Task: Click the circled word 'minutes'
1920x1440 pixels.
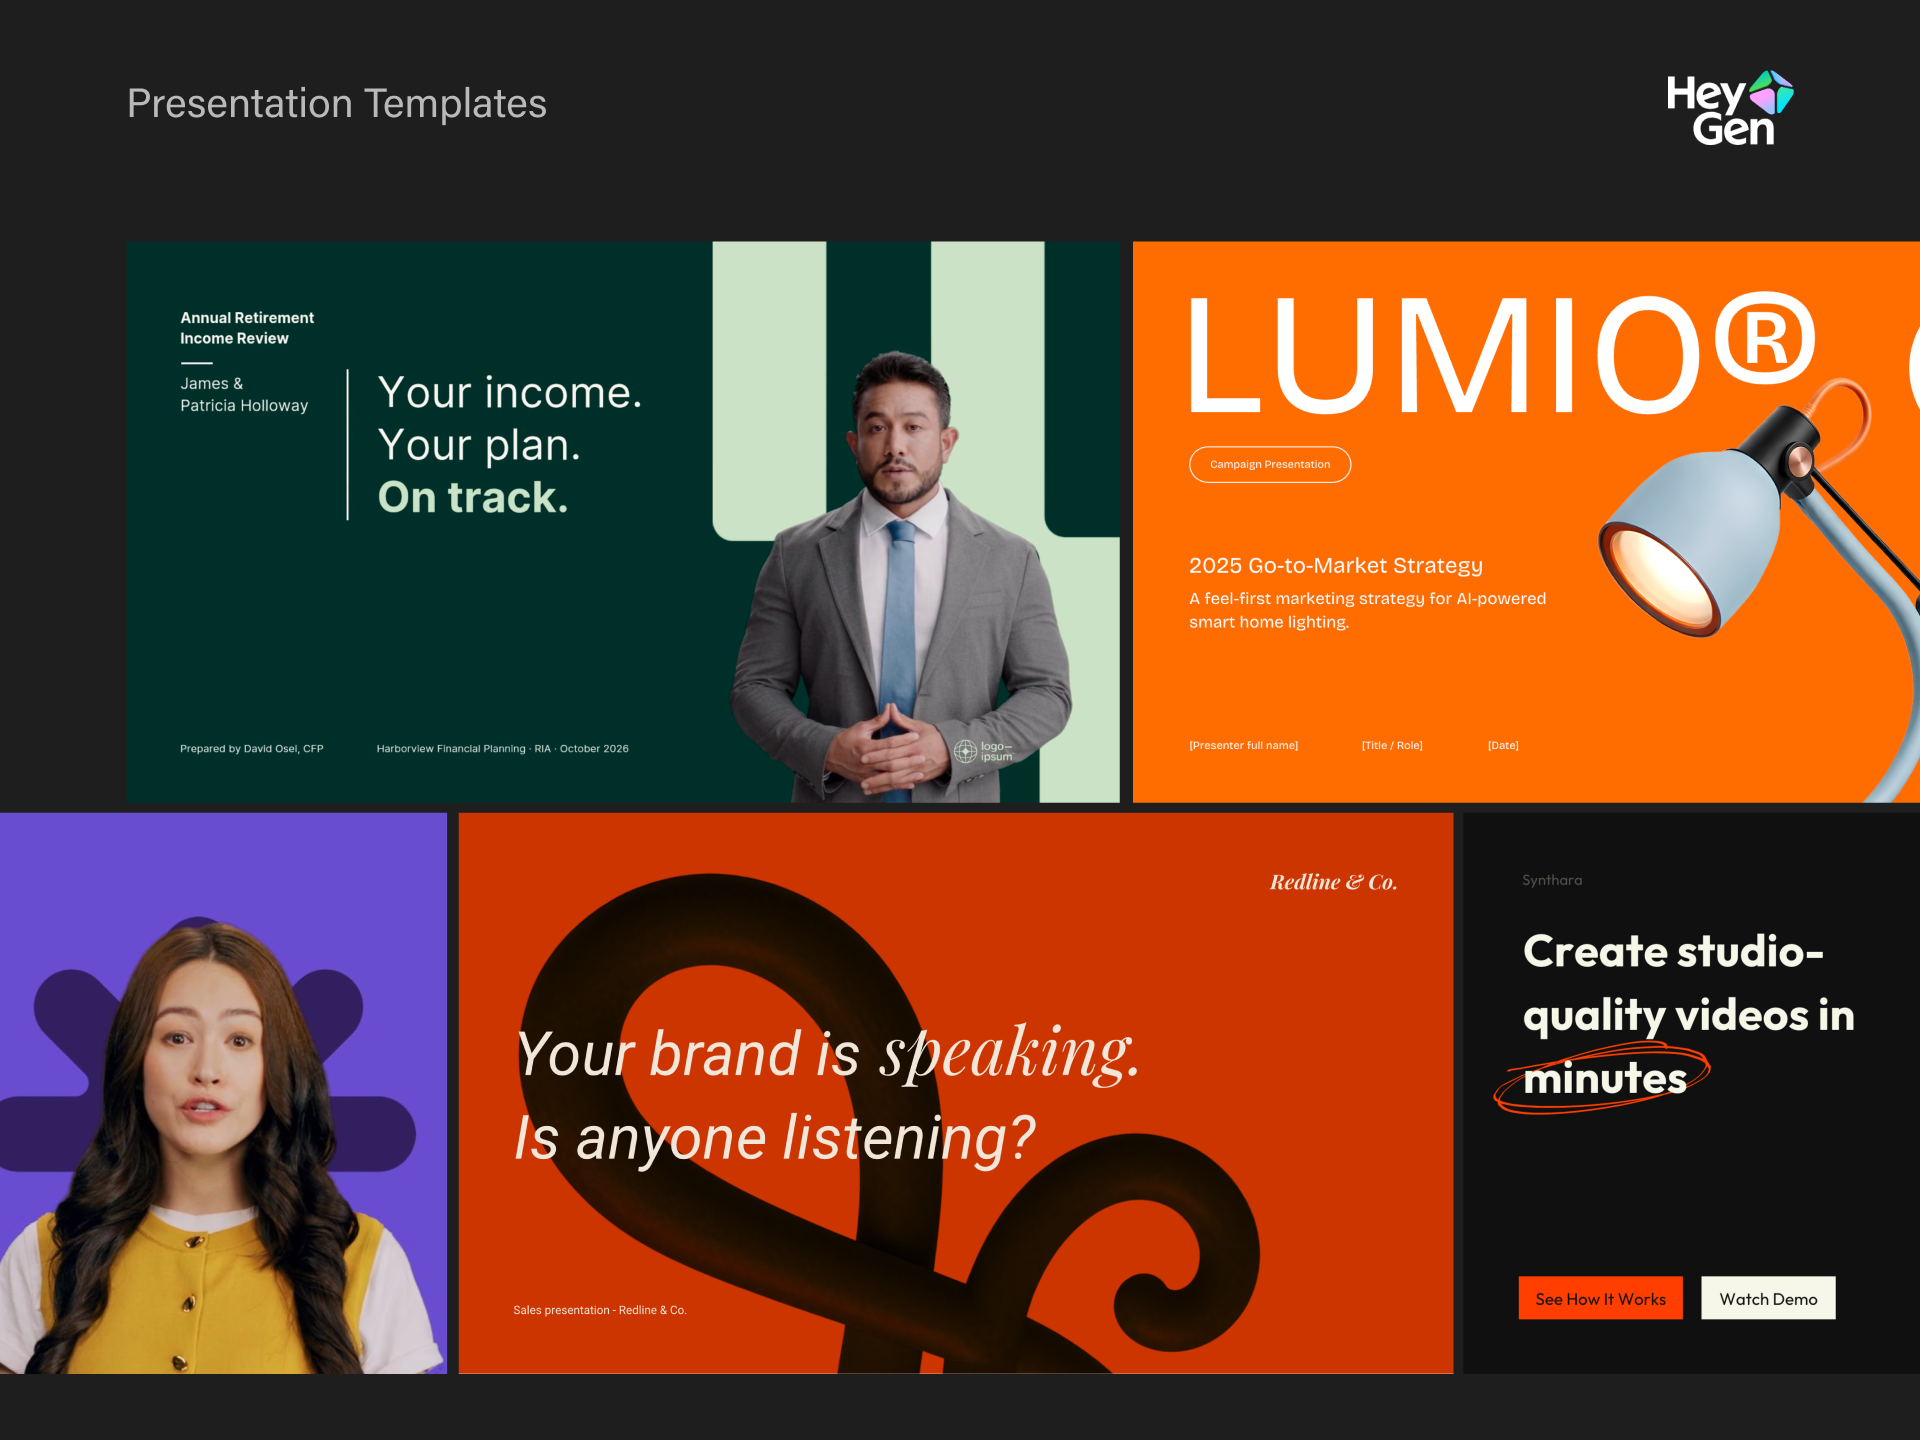Action: tap(1605, 1078)
